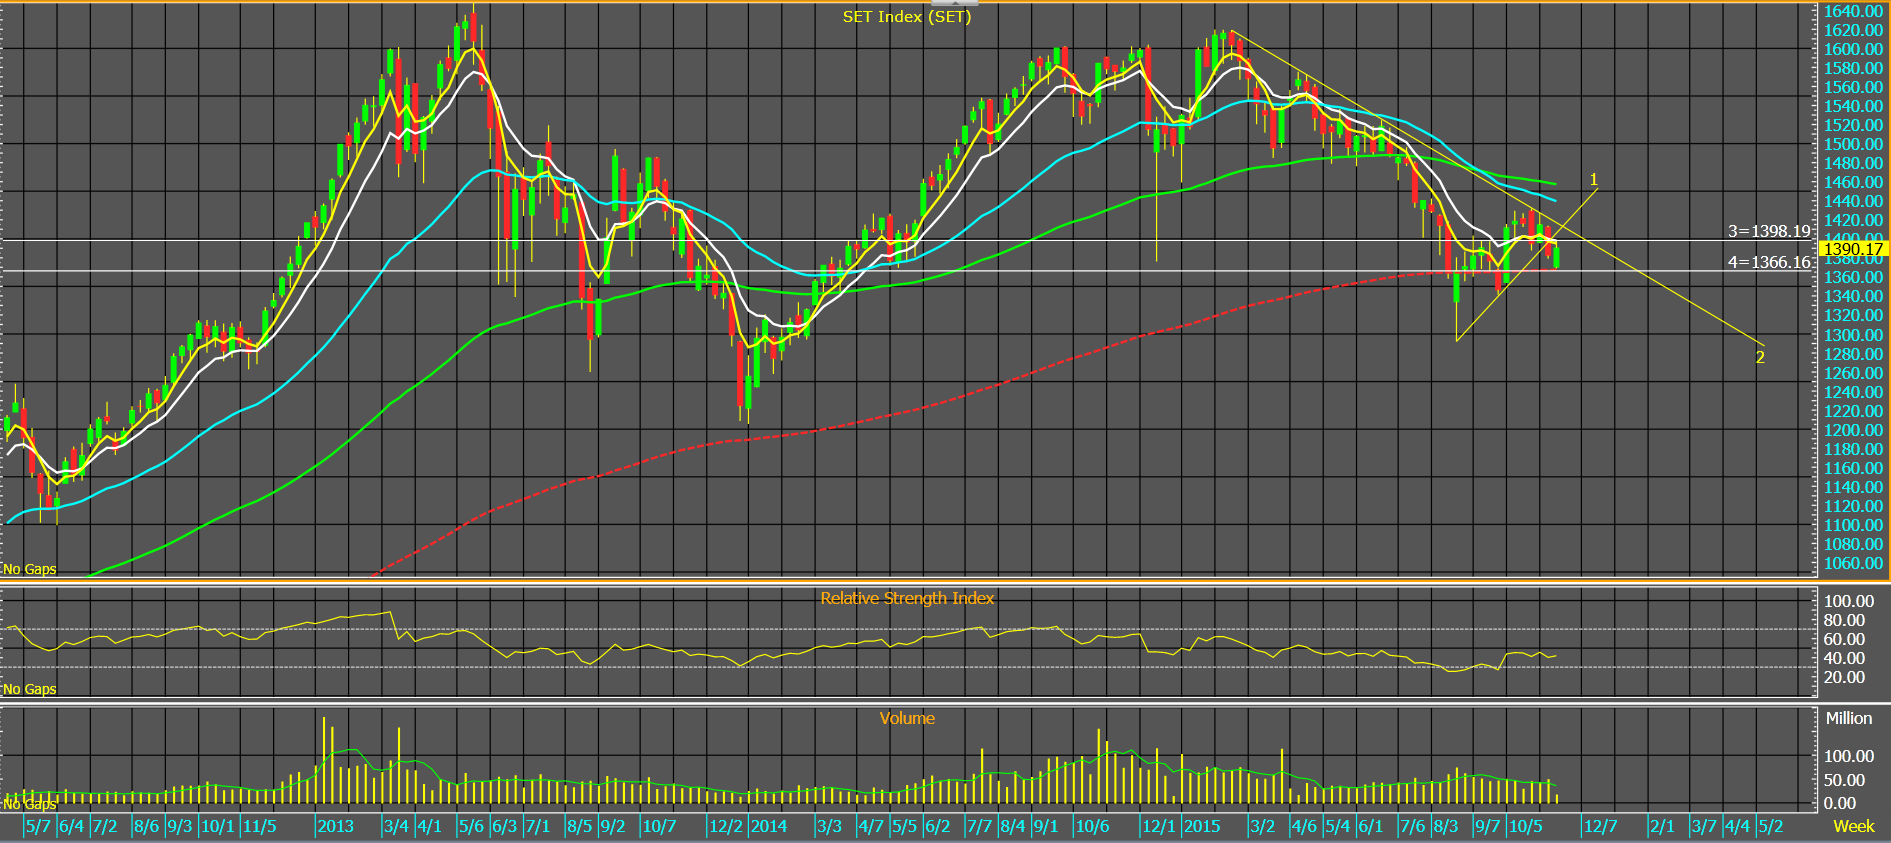
Task: Click 0.00 on the Volume scale
Action: pyautogui.click(x=1840, y=803)
